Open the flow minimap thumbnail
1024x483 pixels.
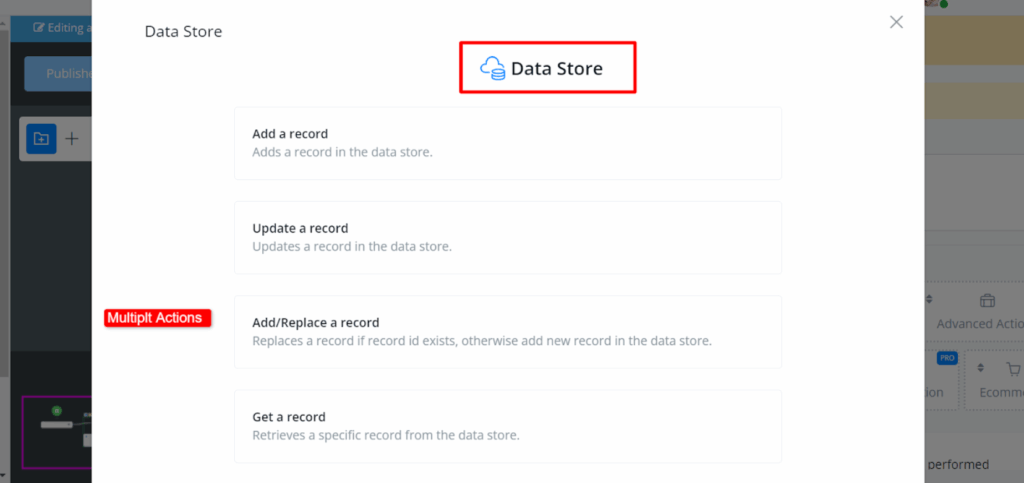coord(57,432)
